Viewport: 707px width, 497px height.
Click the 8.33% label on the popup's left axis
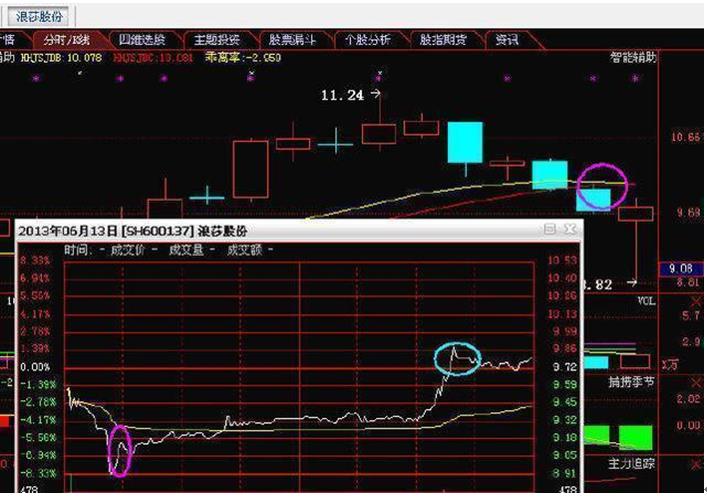pos(34,260)
